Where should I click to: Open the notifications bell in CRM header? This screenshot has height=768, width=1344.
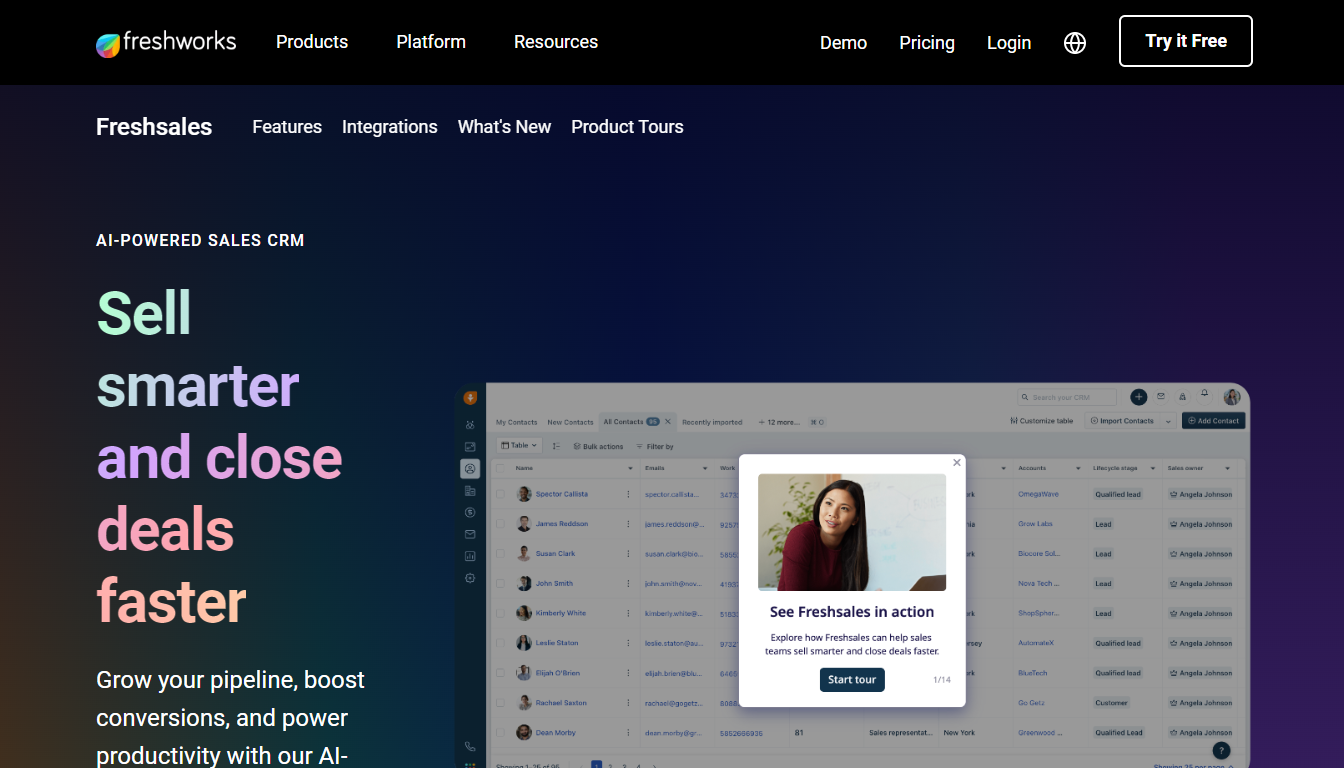click(x=1205, y=396)
